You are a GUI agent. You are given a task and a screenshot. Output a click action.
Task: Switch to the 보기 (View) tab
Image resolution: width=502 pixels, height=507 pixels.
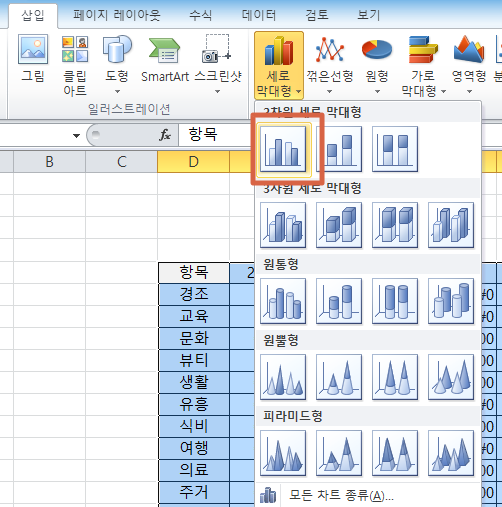369,15
